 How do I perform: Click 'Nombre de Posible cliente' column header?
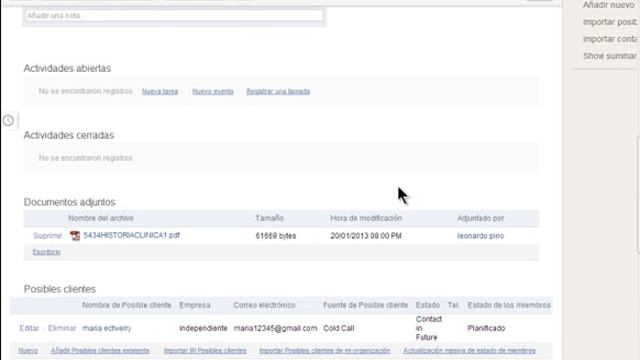pyautogui.click(x=127, y=305)
